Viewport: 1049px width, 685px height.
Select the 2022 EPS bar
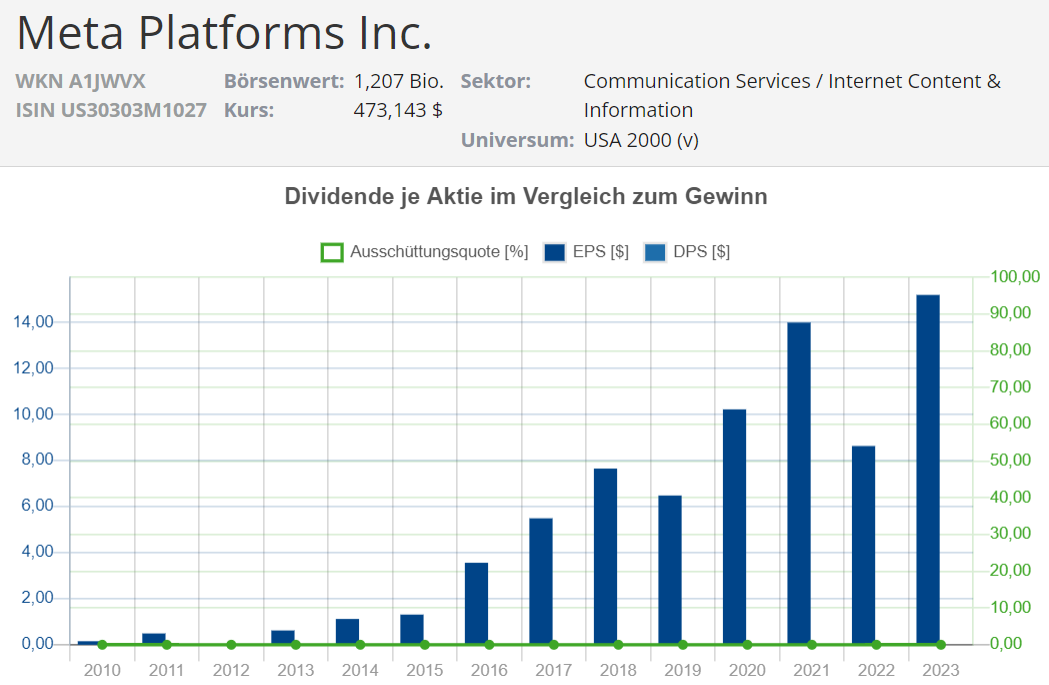[x=864, y=545]
